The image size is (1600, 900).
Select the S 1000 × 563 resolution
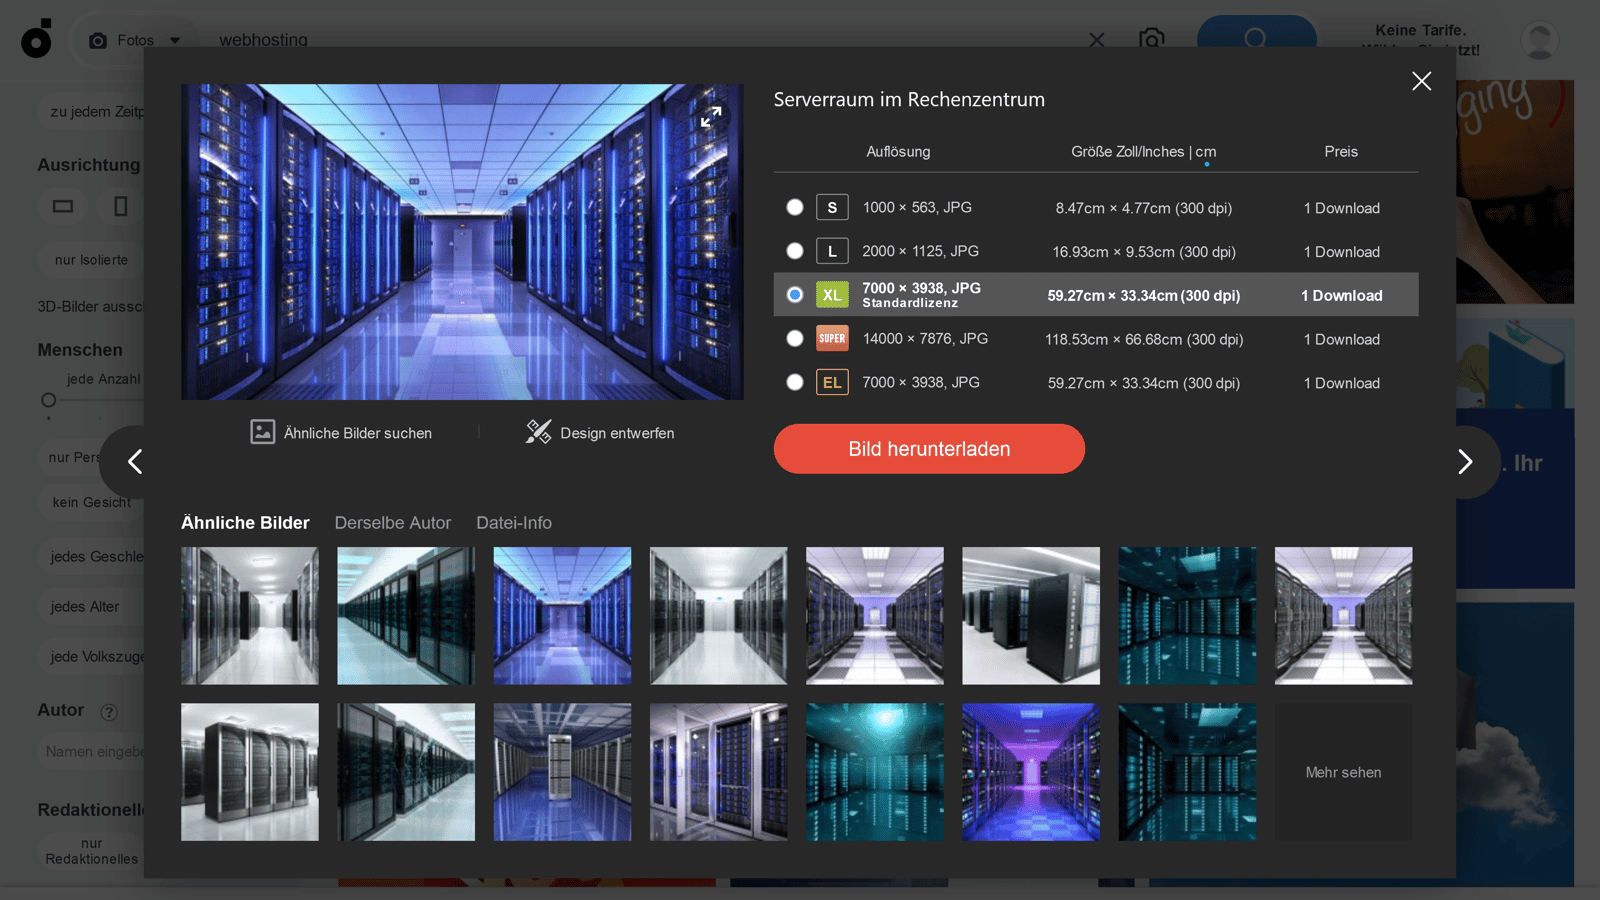[795, 207]
